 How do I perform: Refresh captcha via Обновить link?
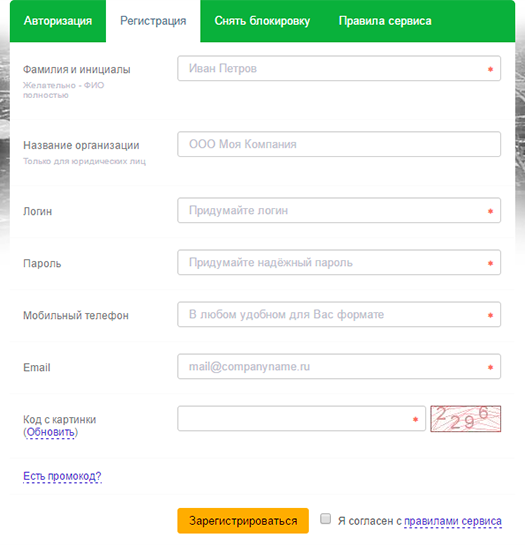tap(51, 432)
